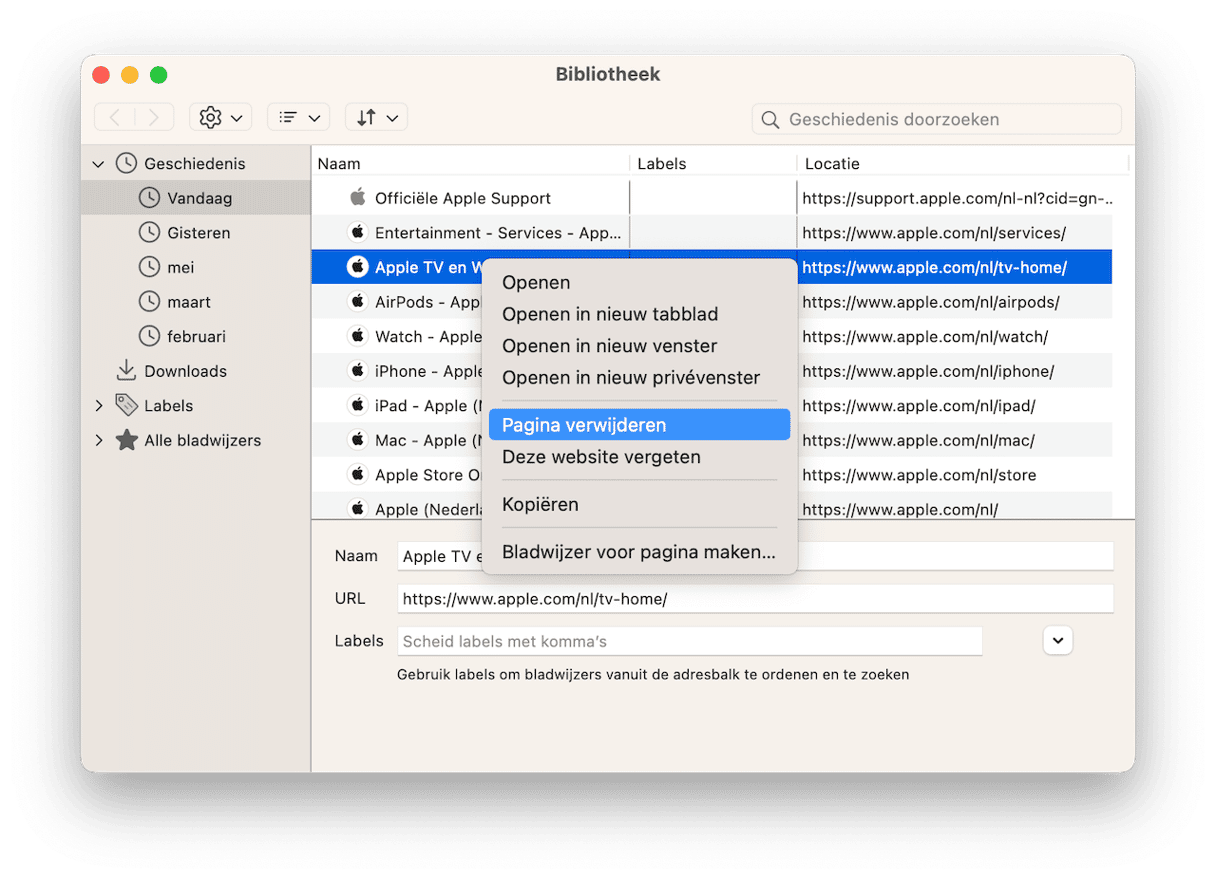Expand the Alle bladwijzers tree section

pyautogui.click(x=98, y=440)
